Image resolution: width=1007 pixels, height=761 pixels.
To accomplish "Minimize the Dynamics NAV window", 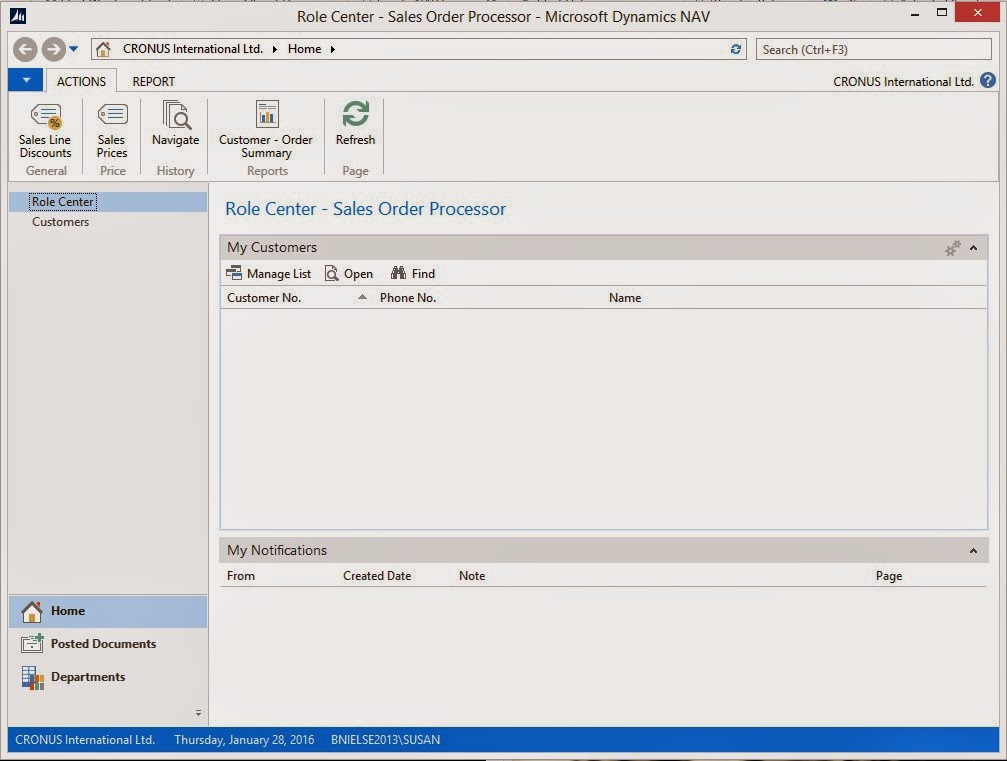I will pyautogui.click(x=915, y=13).
